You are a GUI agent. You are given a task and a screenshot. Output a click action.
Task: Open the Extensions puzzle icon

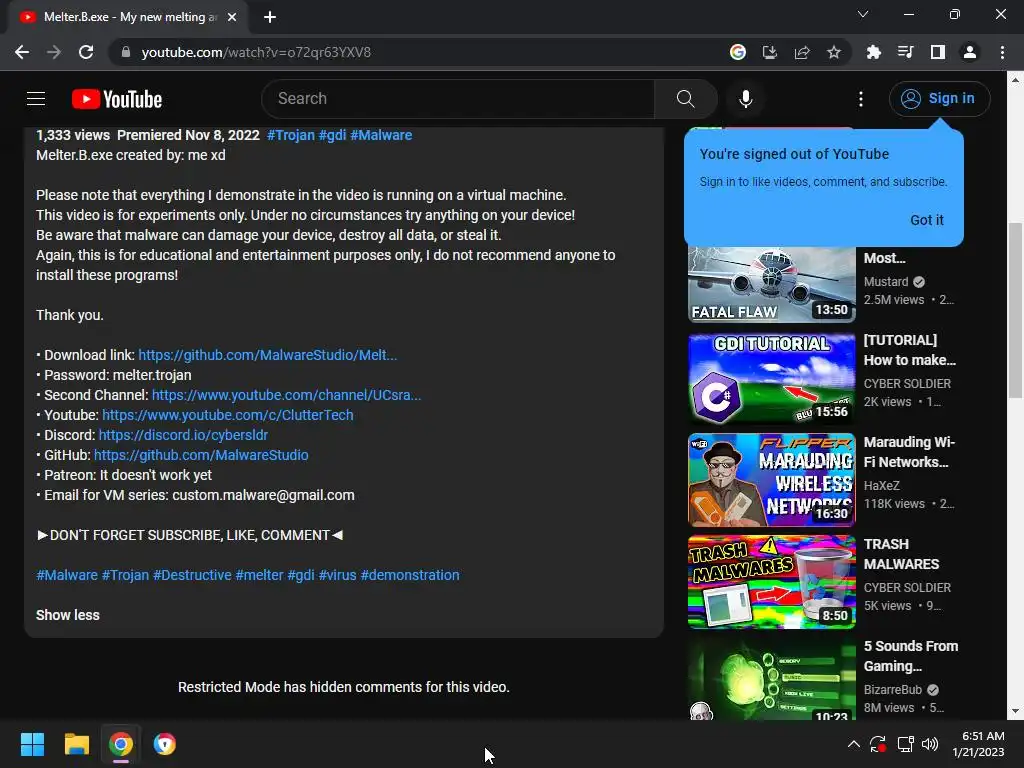874,52
